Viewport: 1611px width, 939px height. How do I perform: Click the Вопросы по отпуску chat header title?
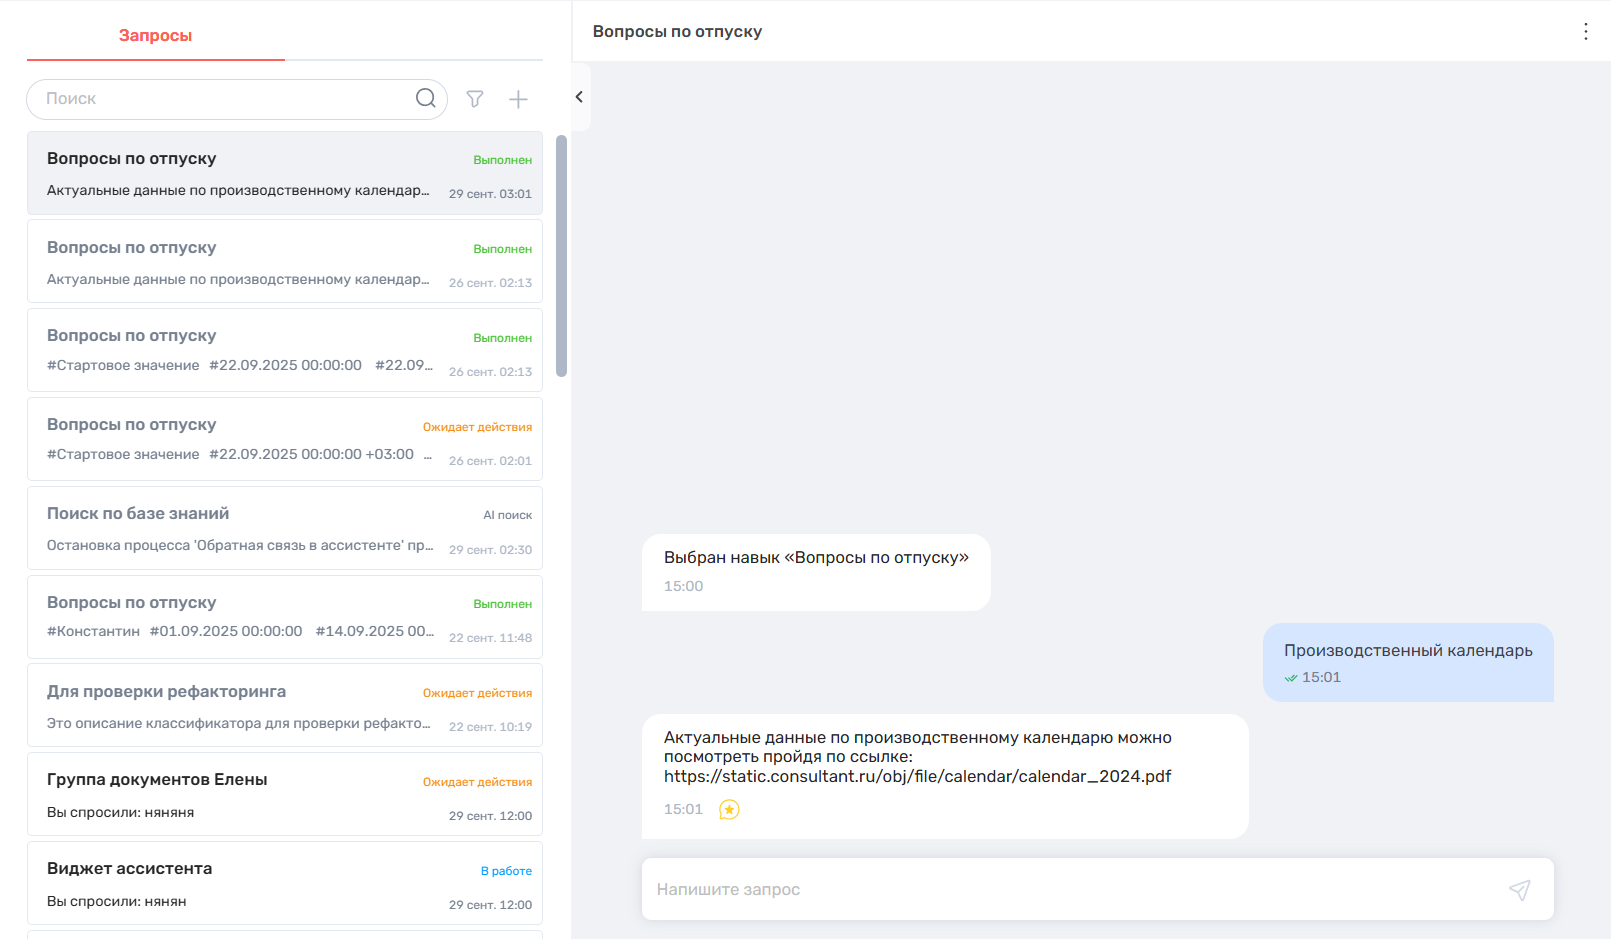click(x=677, y=32)
